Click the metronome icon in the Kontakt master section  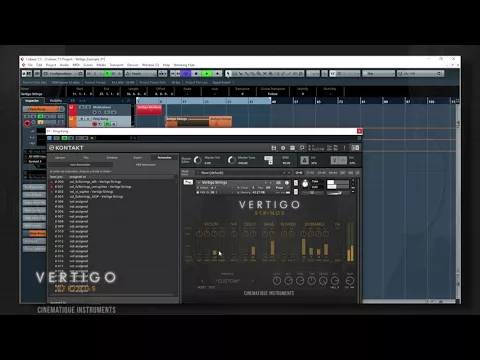pos(304,160)
